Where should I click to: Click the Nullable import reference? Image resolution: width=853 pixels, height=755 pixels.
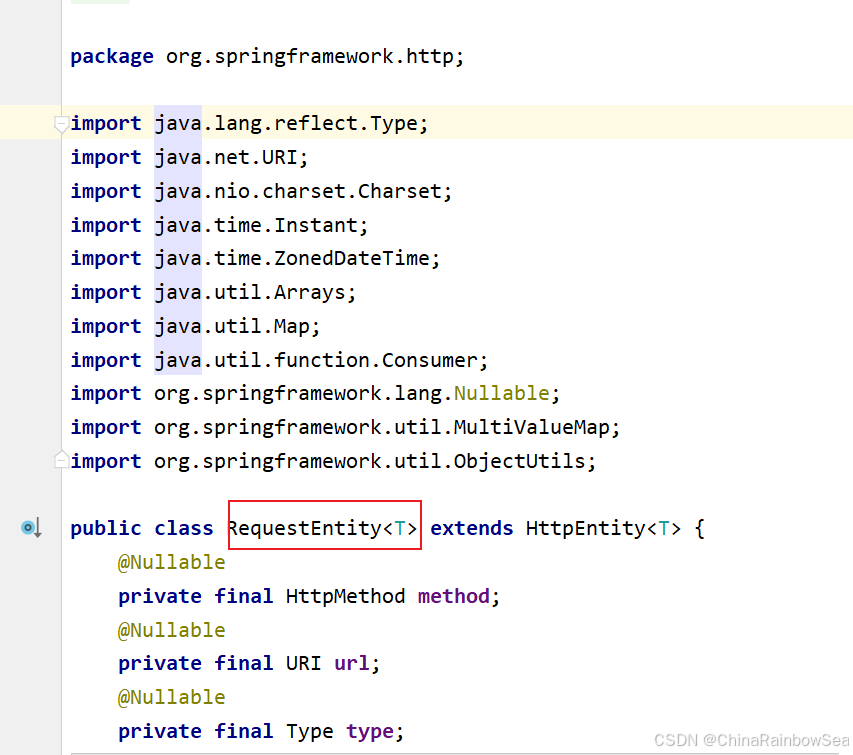[502, 393]
